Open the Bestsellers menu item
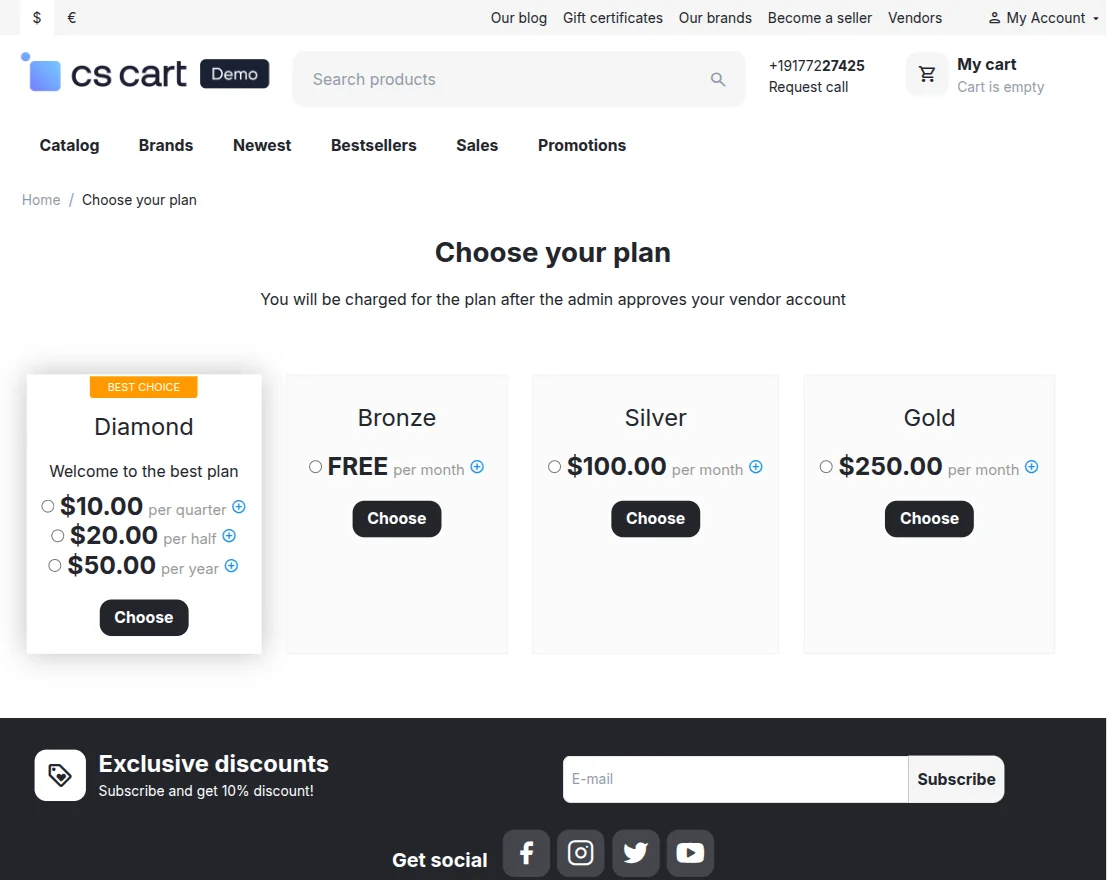 (373, 145)
